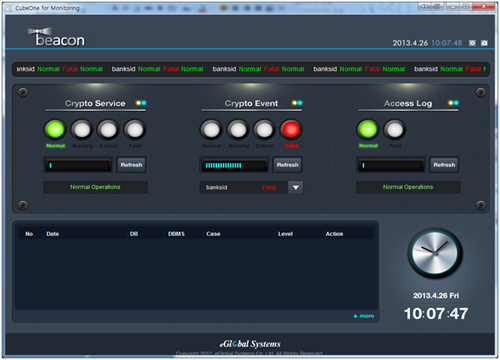The image size is (500, 360).
Task: Click the Crypto Service status dots indicator
Action: 141,103
